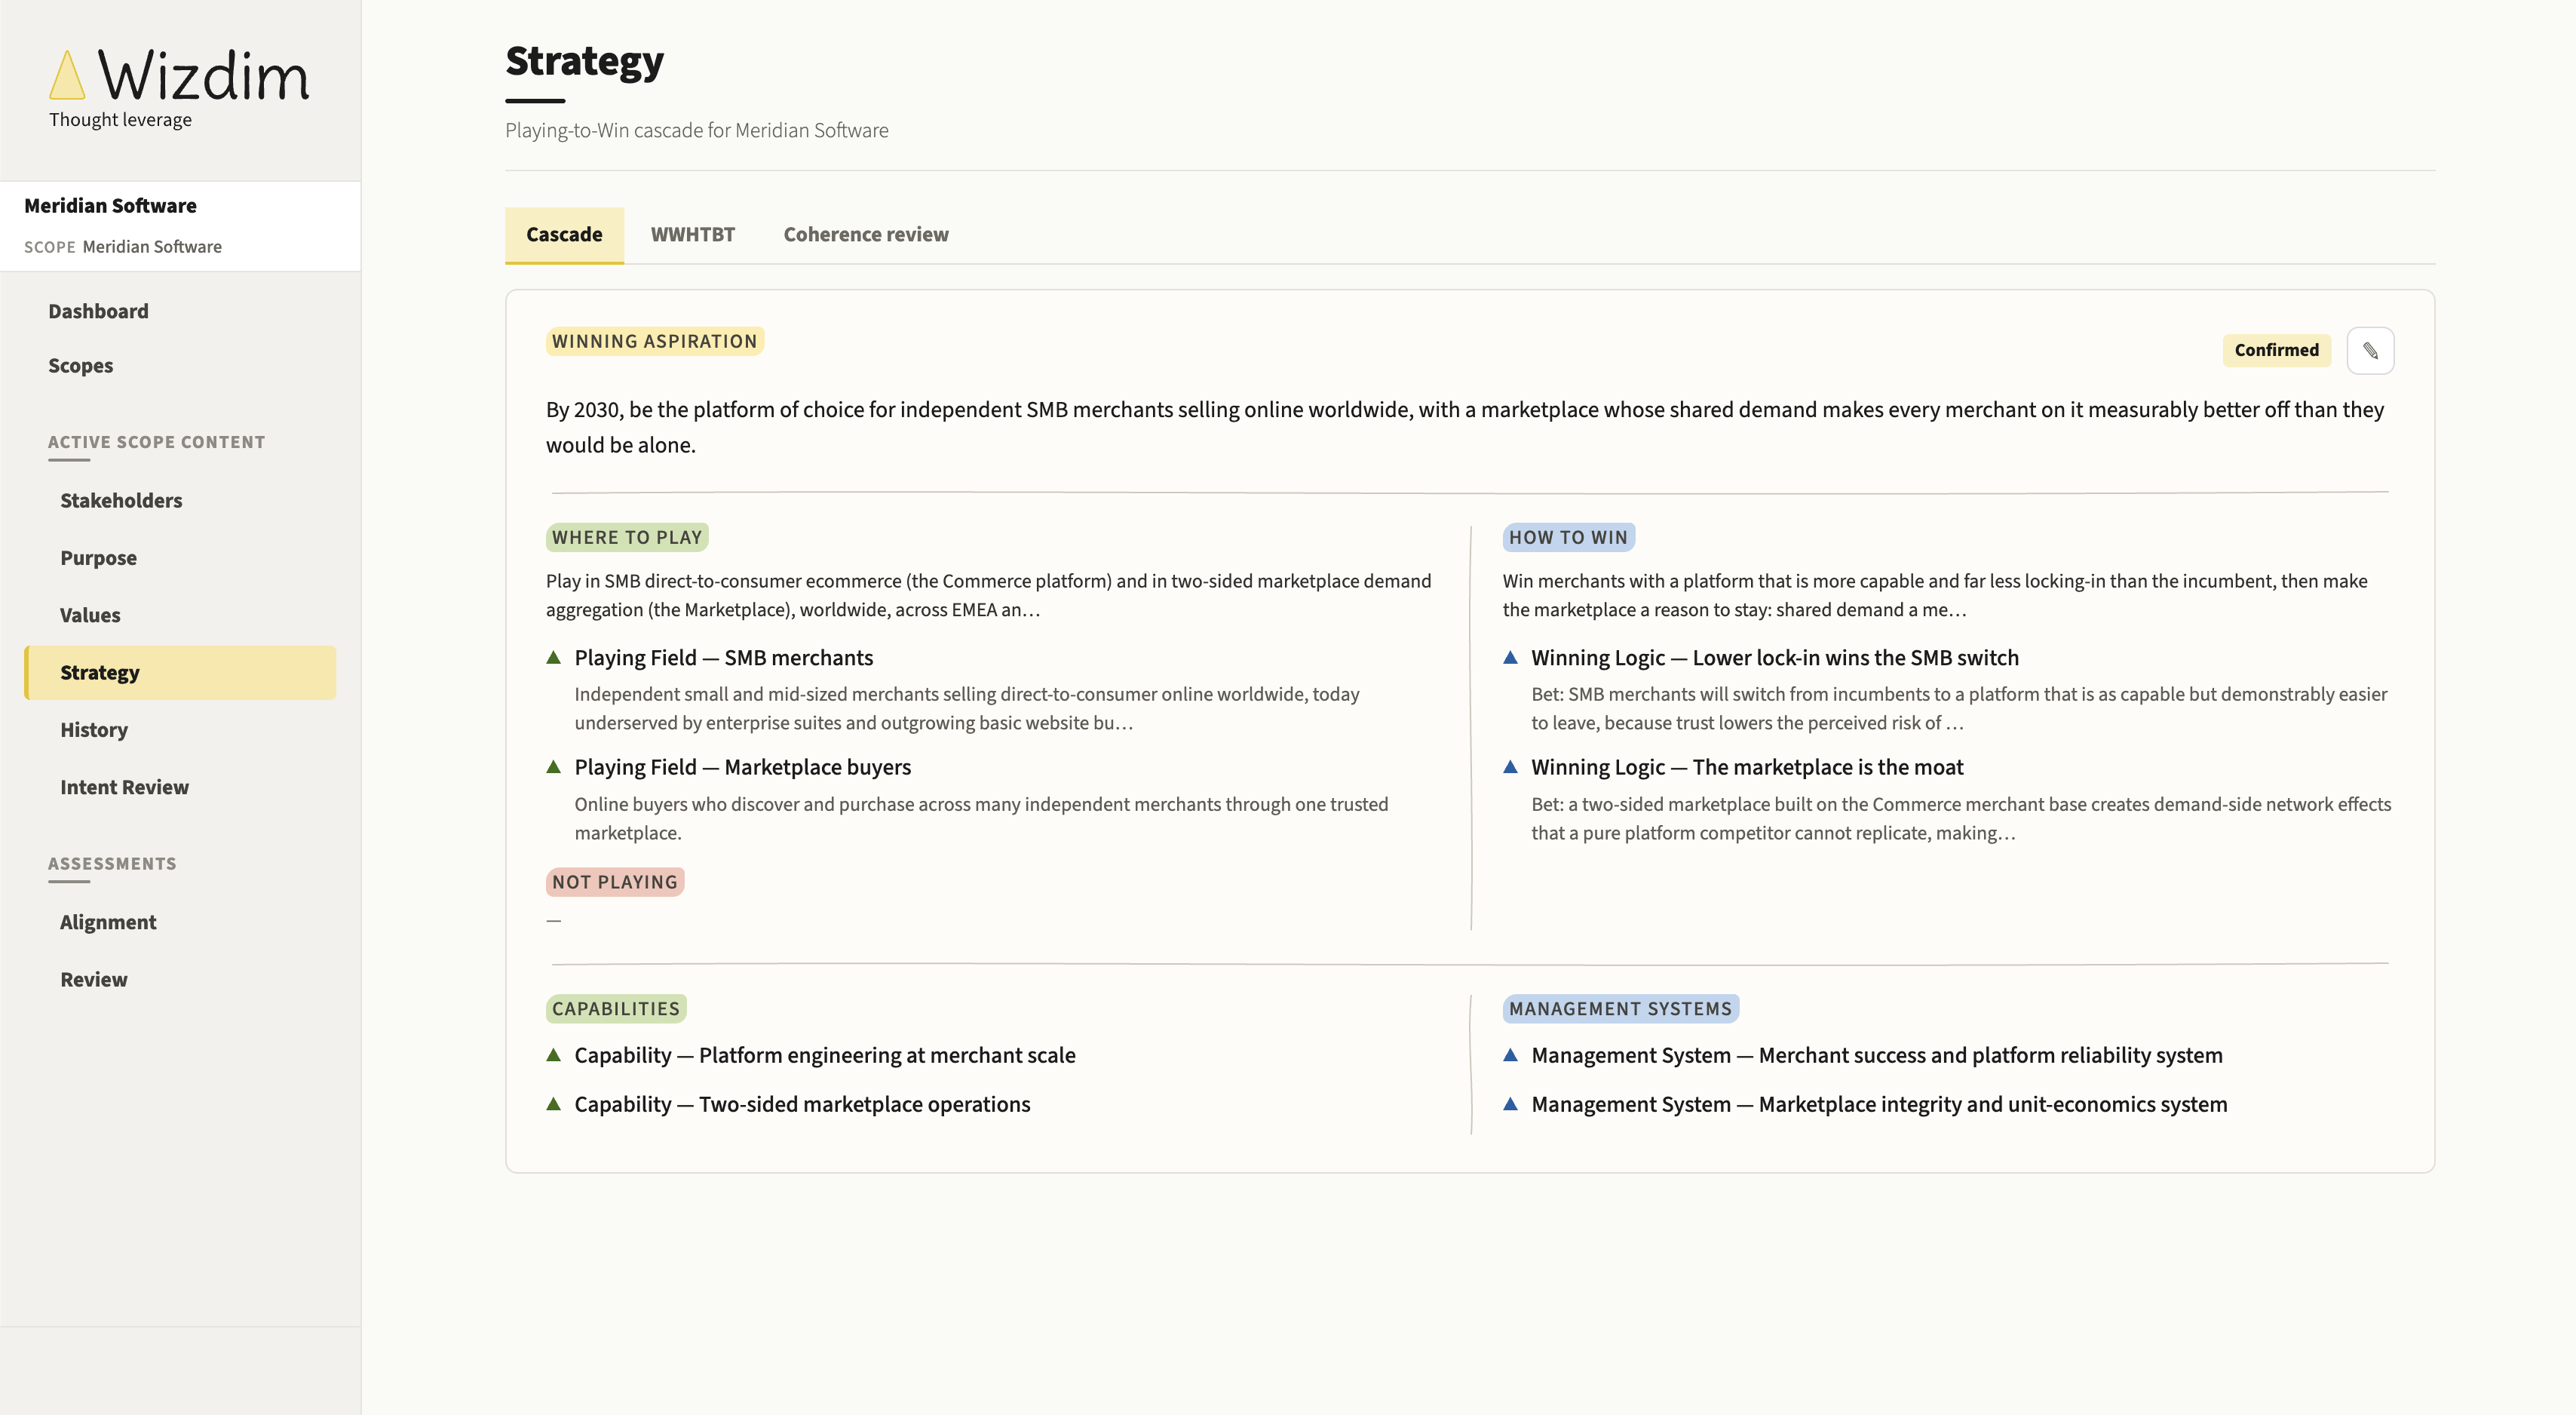The width and height of the screenshot is (2576, 1415).
Task: Open the Values page
Action: tap(90, 615)
